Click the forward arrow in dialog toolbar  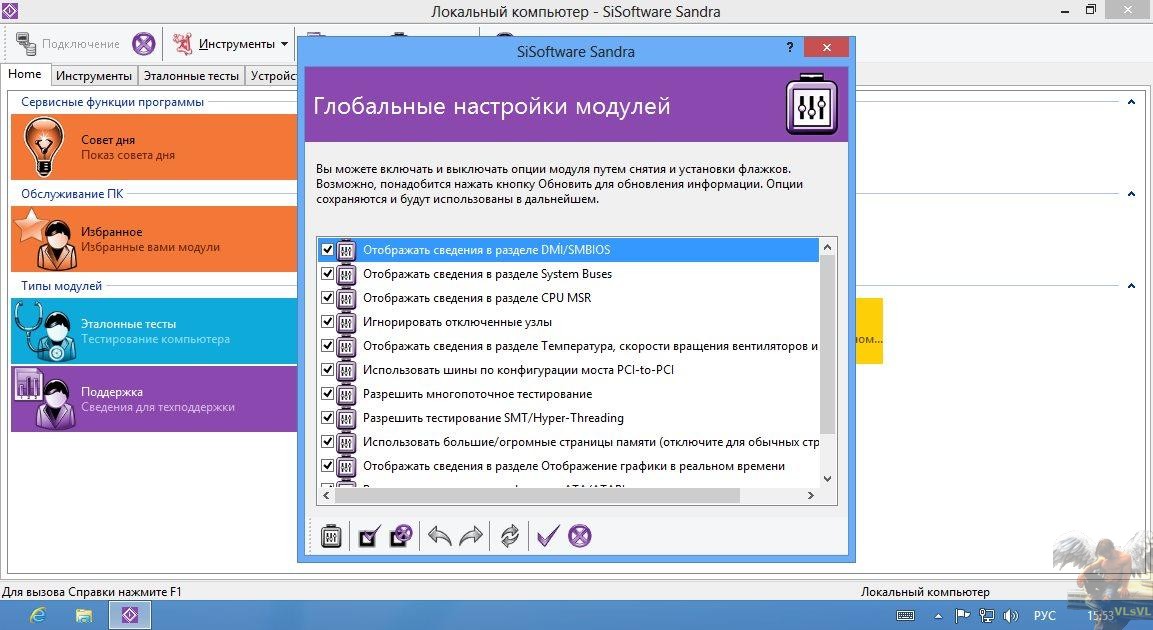pos(471,536)
